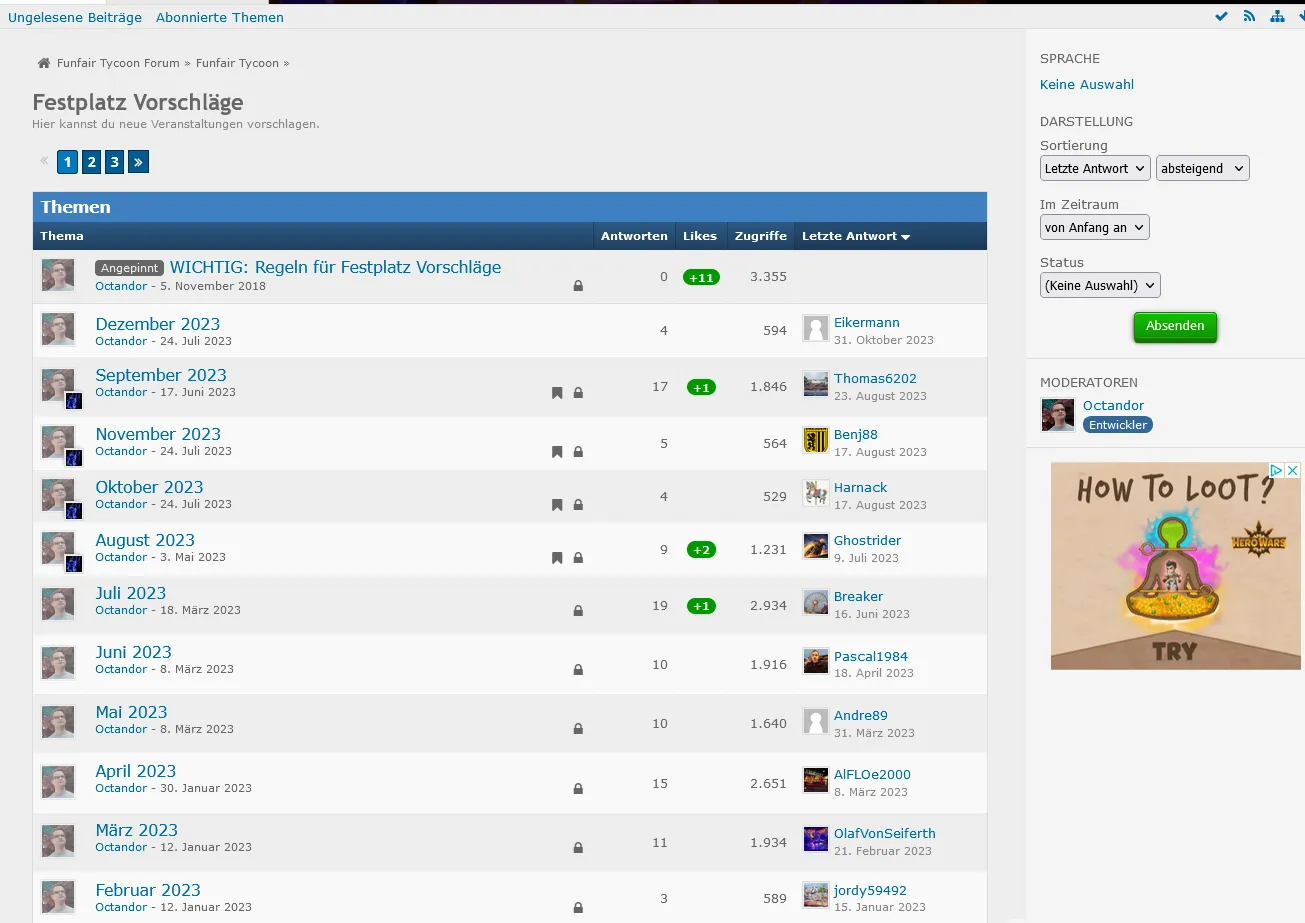Click the checkmark mark-as-read icon
Image resolution: width=1305 pixels, height=923 pixels.
pyautogui.click(x=1221, y=17)
